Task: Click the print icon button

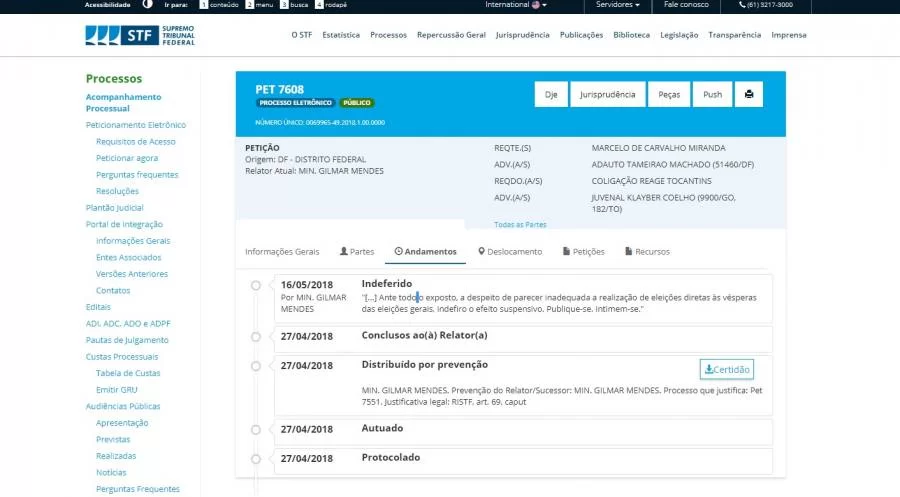Action: tap(748, 94)
